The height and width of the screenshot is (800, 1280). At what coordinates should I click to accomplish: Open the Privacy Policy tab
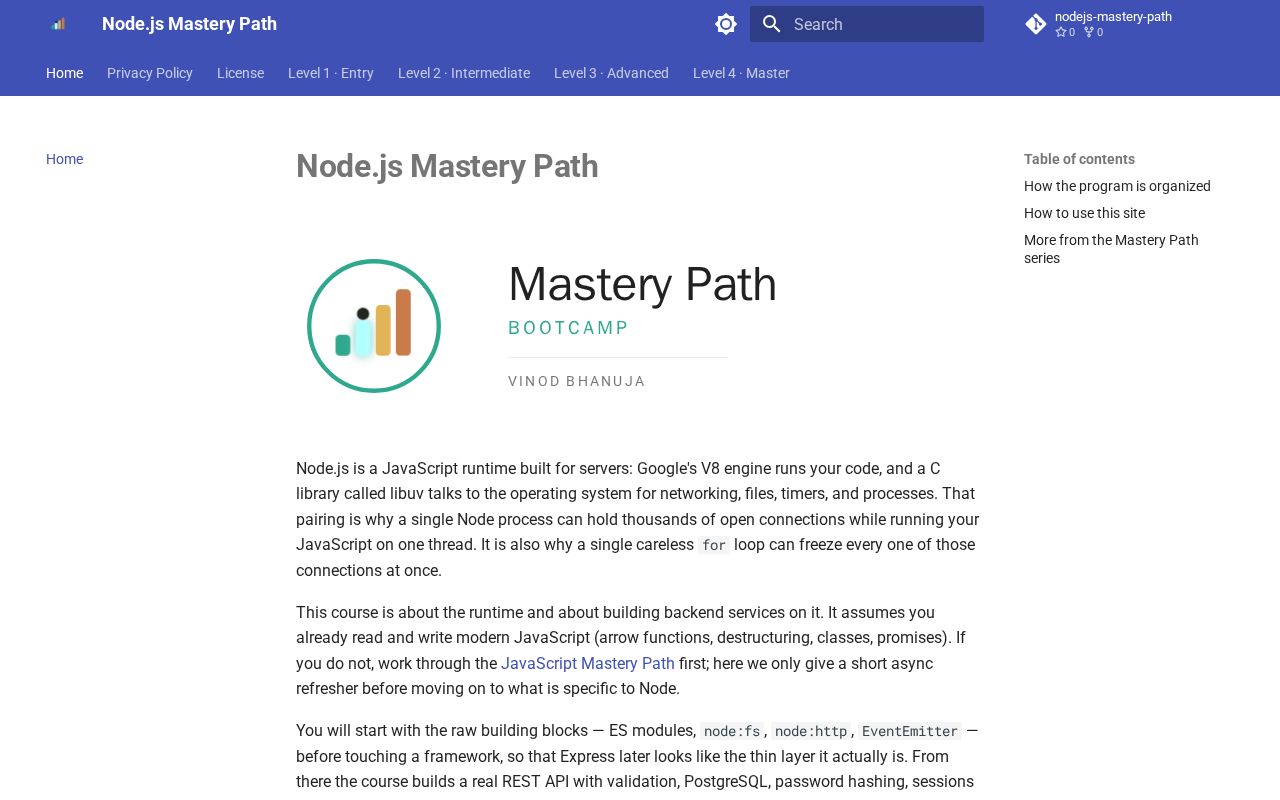[150, 73]
